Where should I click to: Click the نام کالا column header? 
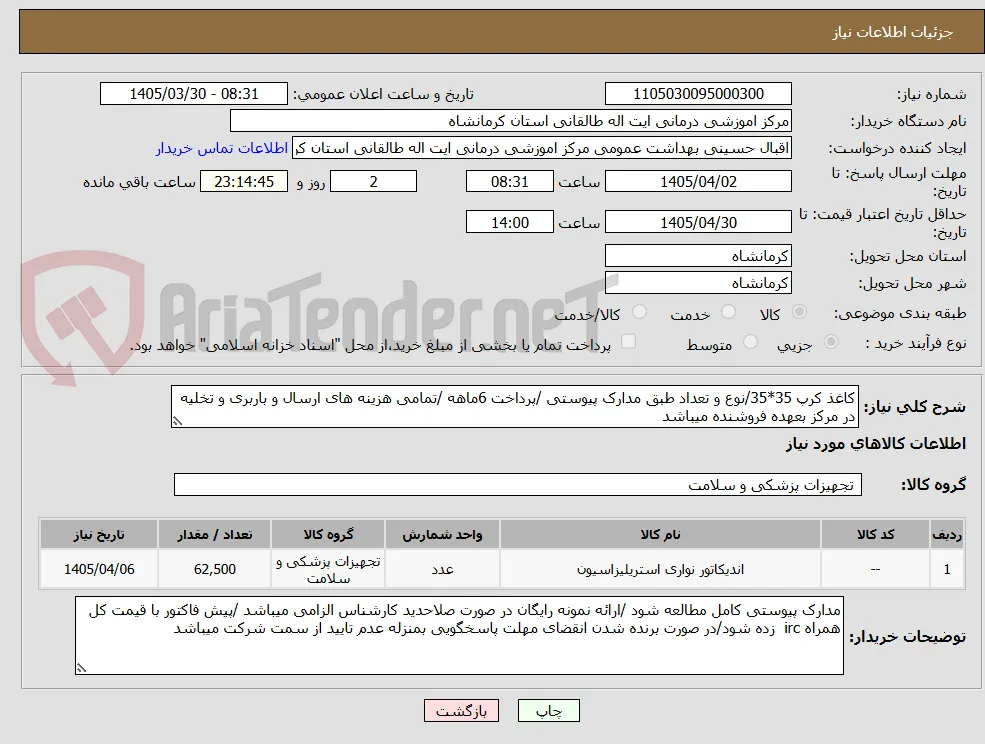click(x=660, y=534)
